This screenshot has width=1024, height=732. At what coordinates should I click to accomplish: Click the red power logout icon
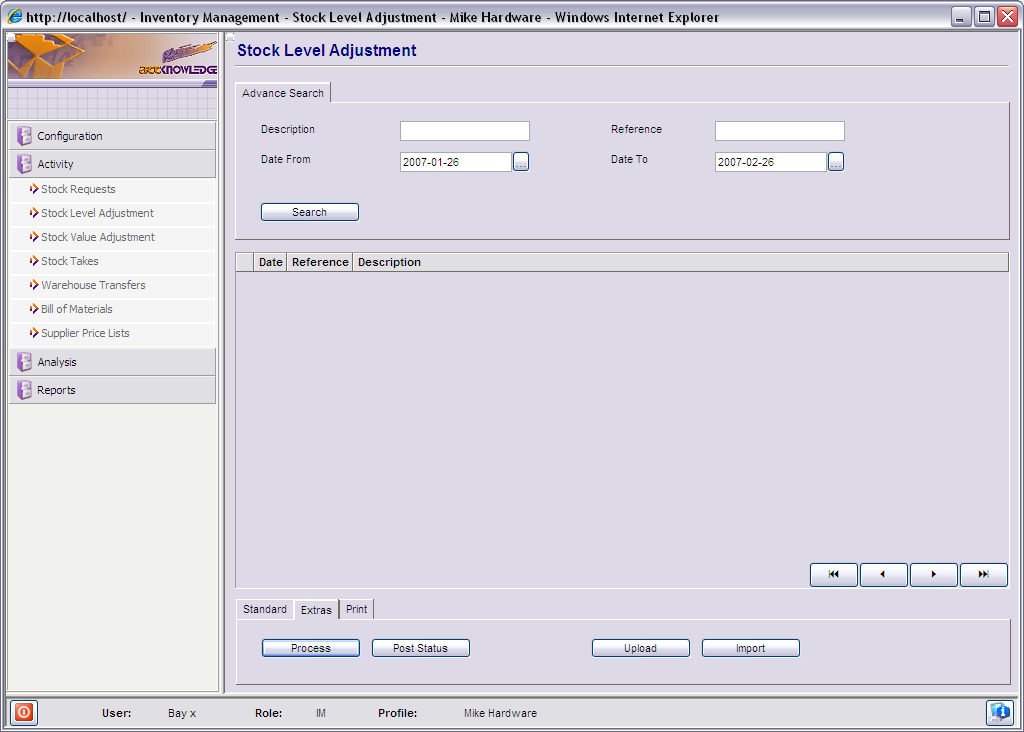coord(24,712)
